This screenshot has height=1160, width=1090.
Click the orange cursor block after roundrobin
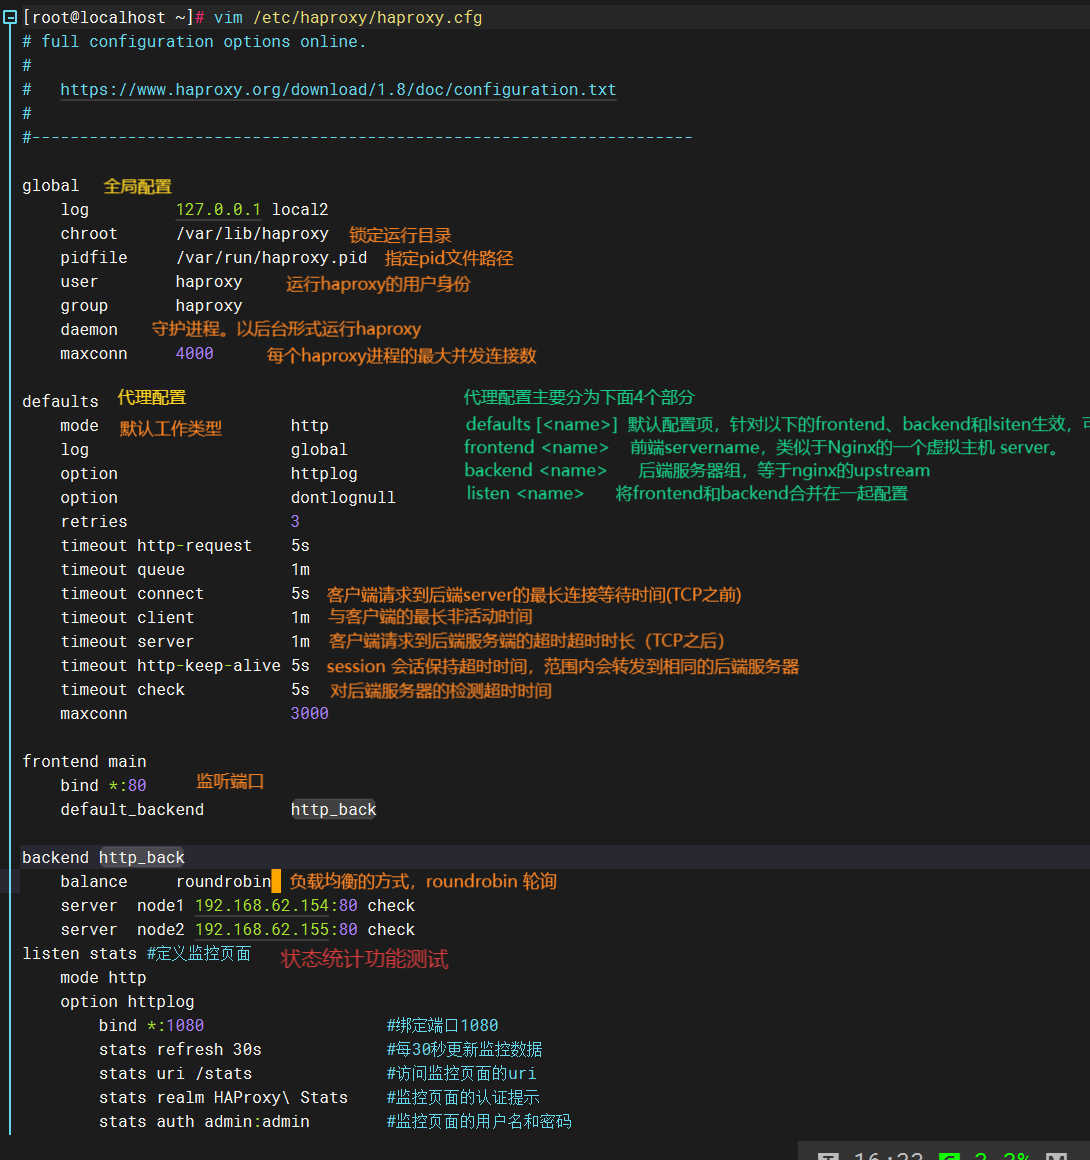(x=276, y=881)
